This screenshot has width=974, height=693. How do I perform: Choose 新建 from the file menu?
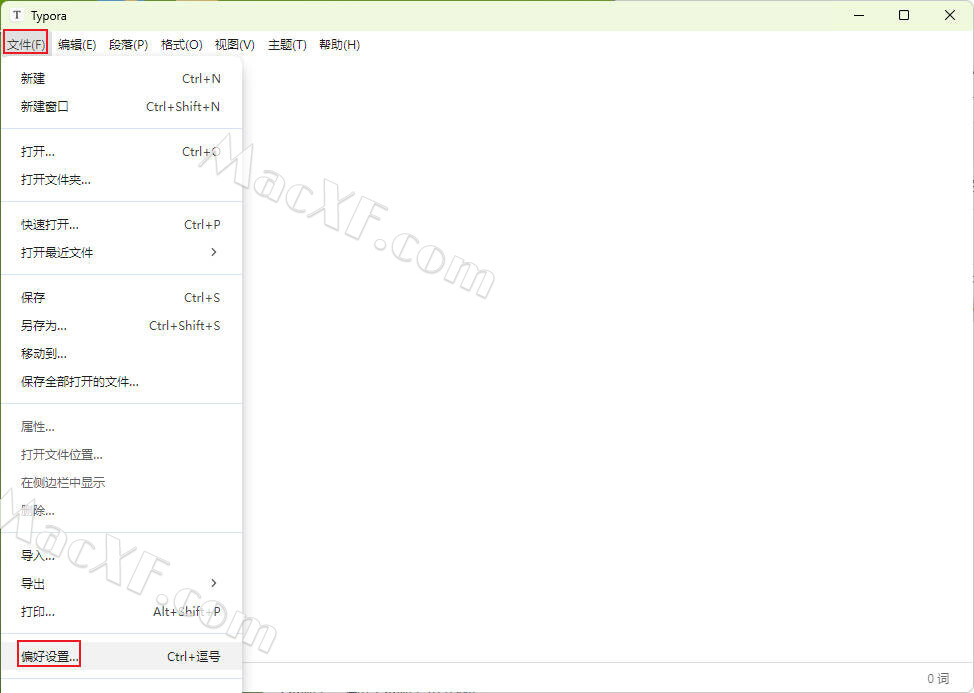(x=121, y=79)
